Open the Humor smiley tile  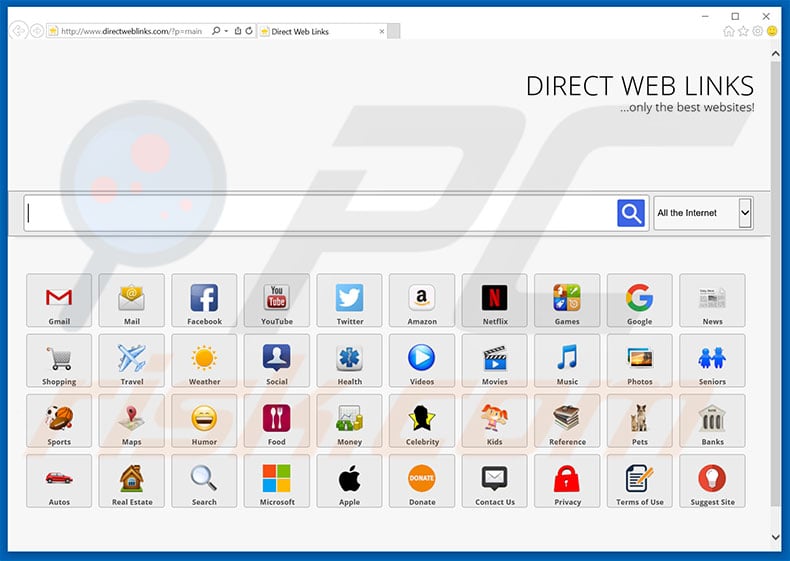pos(204,421)
